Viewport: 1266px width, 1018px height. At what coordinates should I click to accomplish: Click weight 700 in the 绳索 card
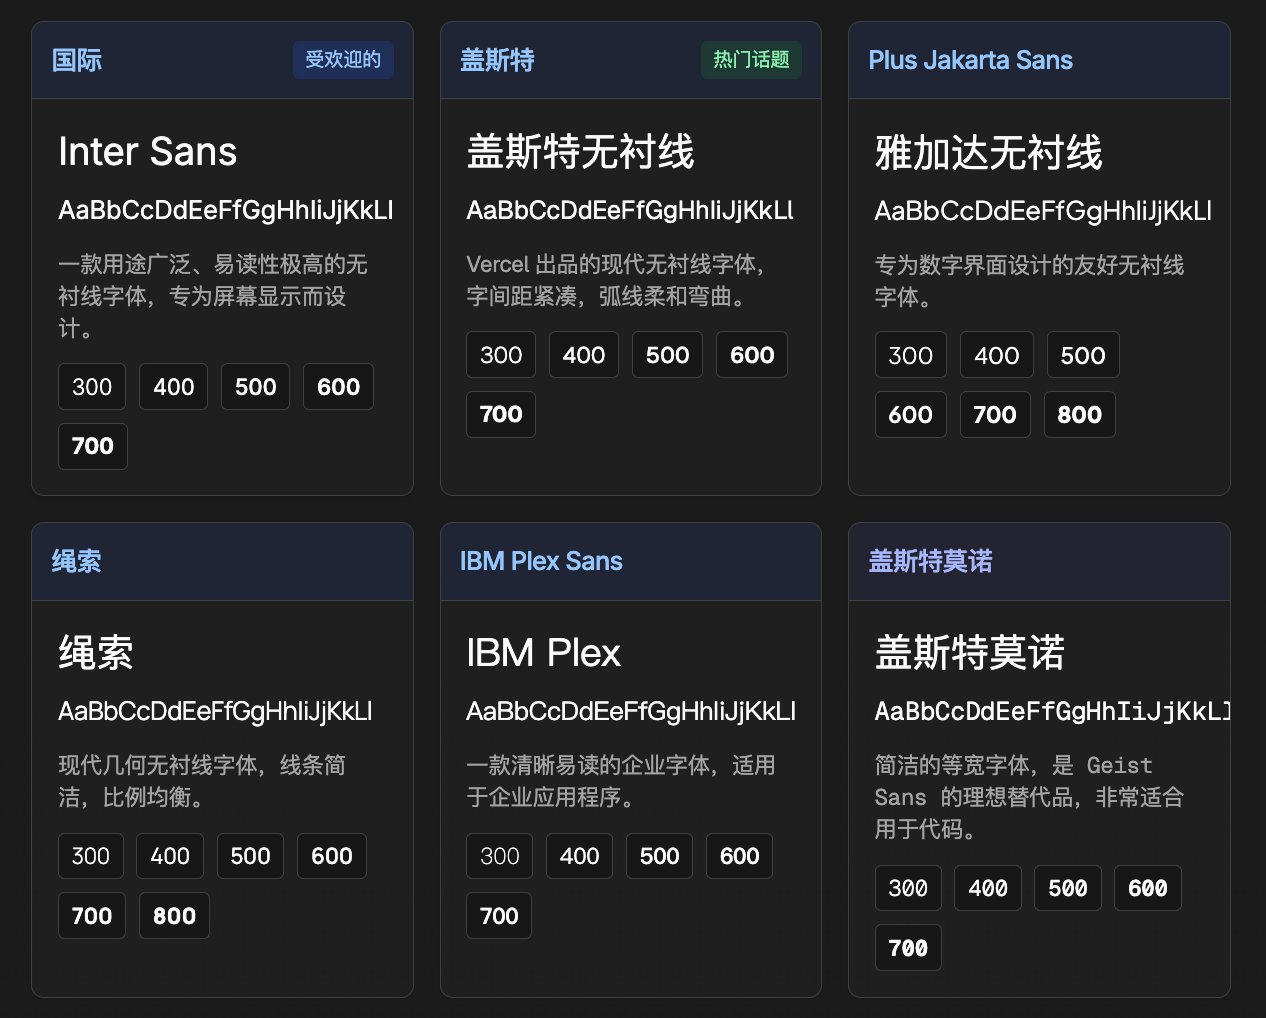(92, 916)
